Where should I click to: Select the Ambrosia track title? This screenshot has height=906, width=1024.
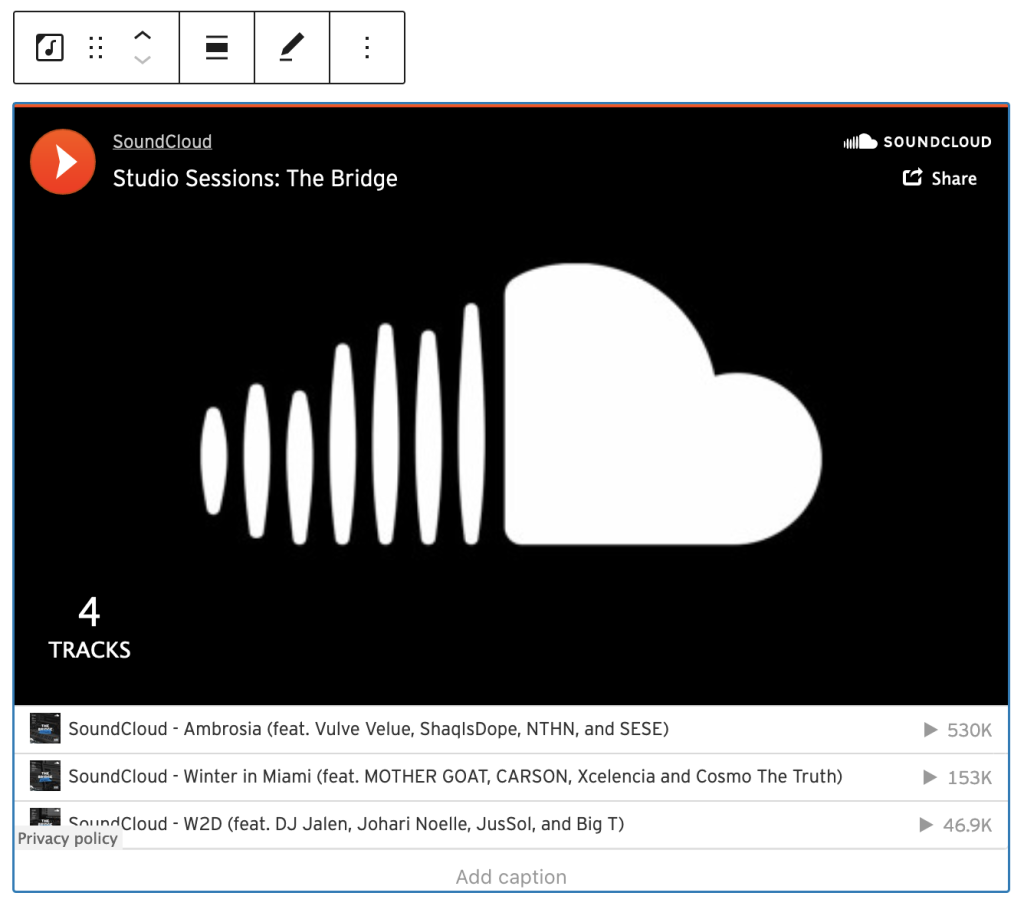tap(367, 729)
